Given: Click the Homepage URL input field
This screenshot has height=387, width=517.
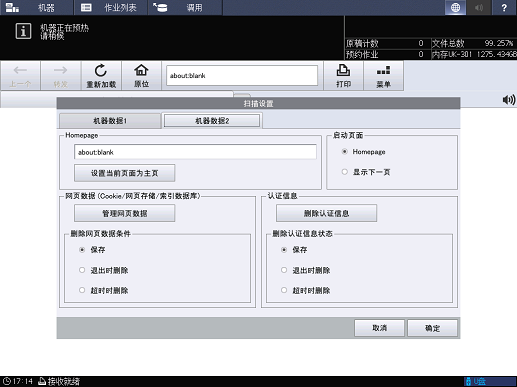Looking at the screenshot, I should [195, 152].
